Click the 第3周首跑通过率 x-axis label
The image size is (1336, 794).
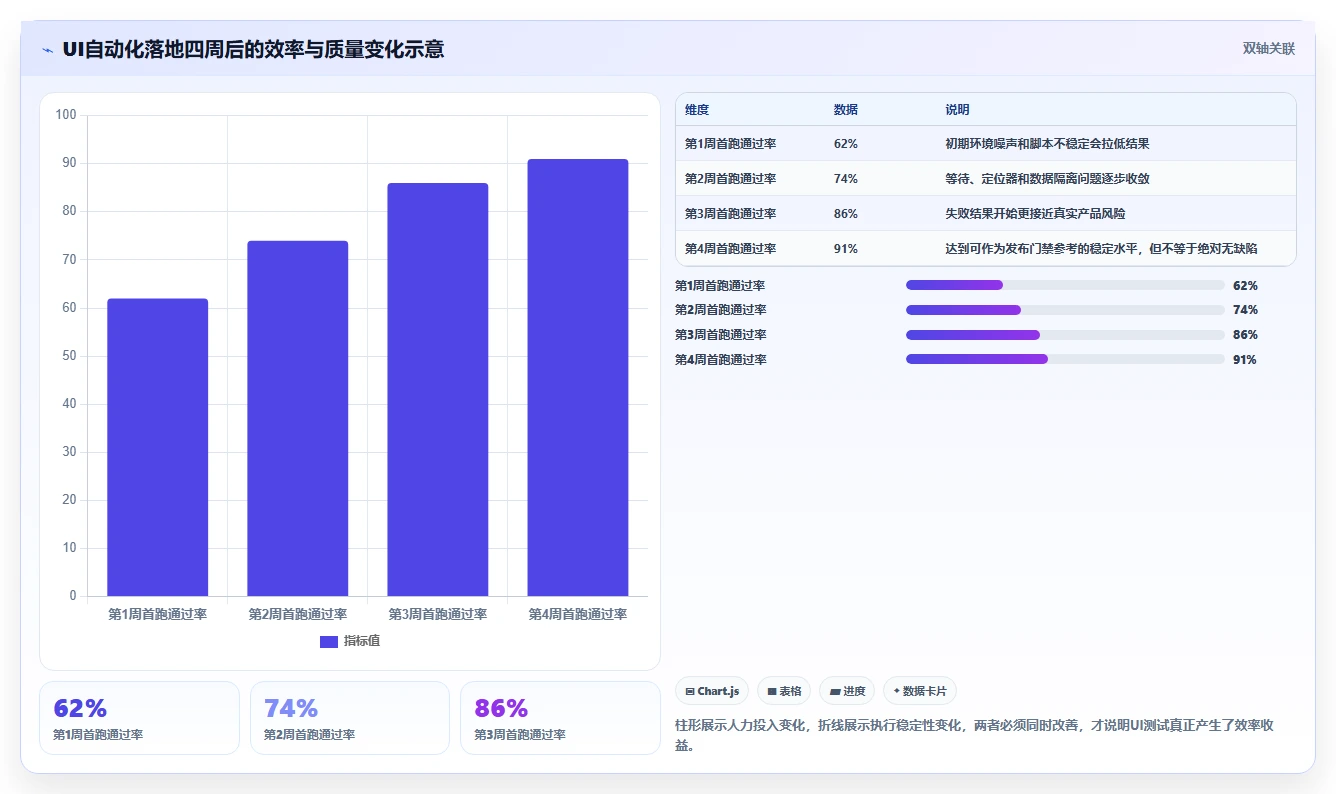coord(438,614)
